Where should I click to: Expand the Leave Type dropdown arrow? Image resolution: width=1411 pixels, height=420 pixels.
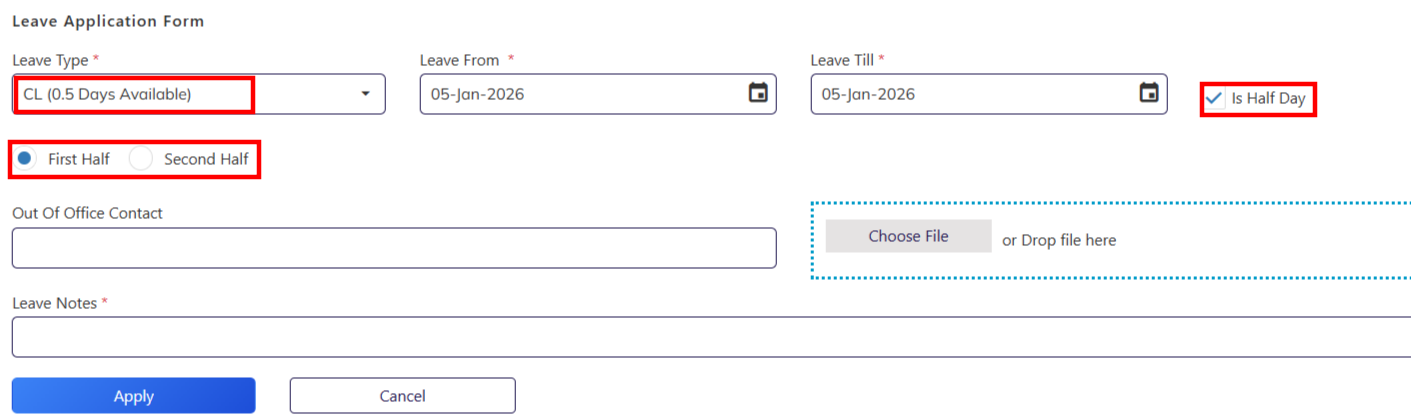(365, 95)
